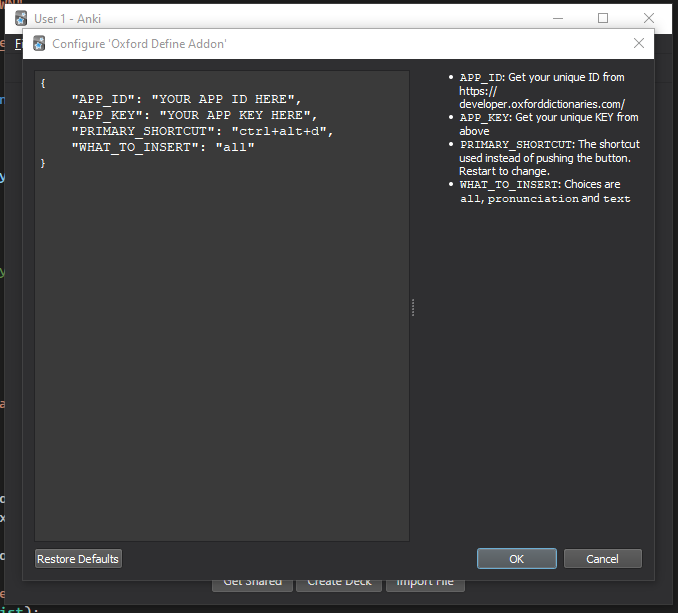Click the Get Shared button behind dialog
678x613 pixels.
(x=252, y=582)
